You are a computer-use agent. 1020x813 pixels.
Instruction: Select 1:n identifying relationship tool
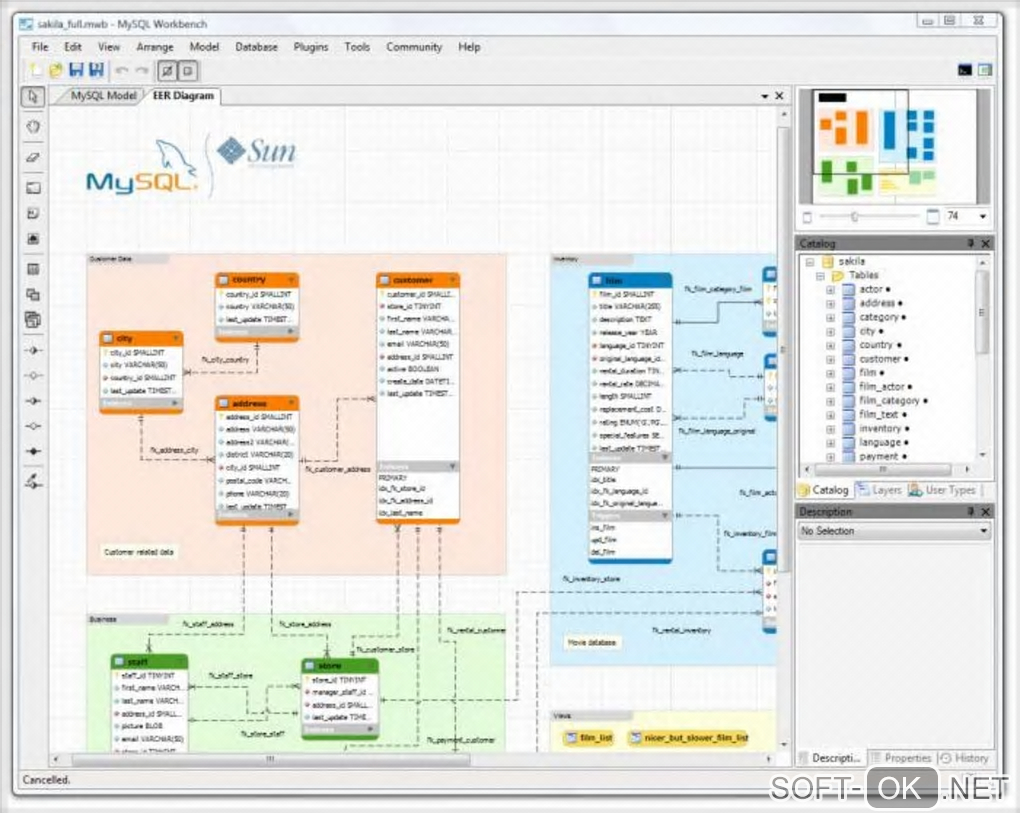33,426
